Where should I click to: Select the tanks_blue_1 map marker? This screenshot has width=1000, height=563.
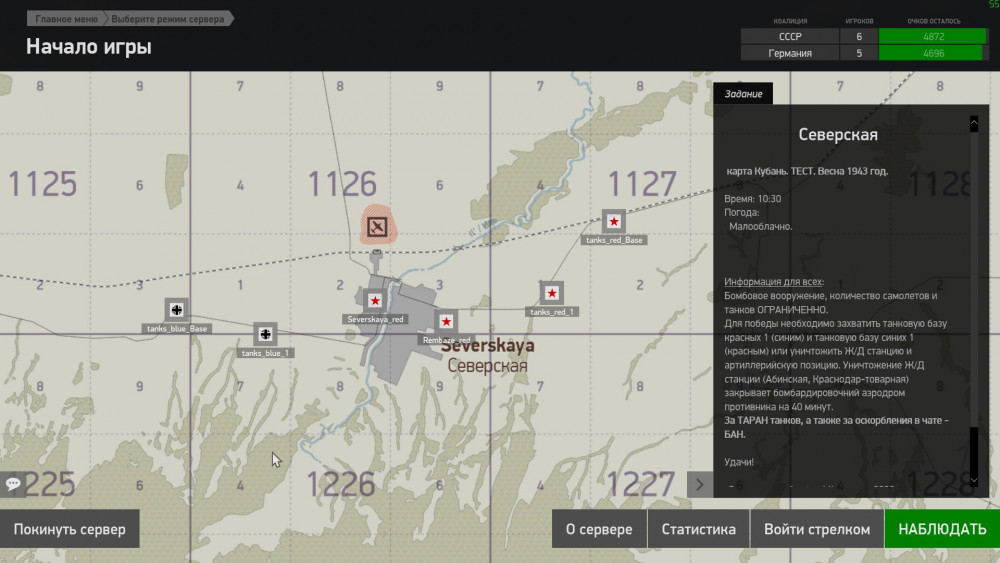click(265, 334)
